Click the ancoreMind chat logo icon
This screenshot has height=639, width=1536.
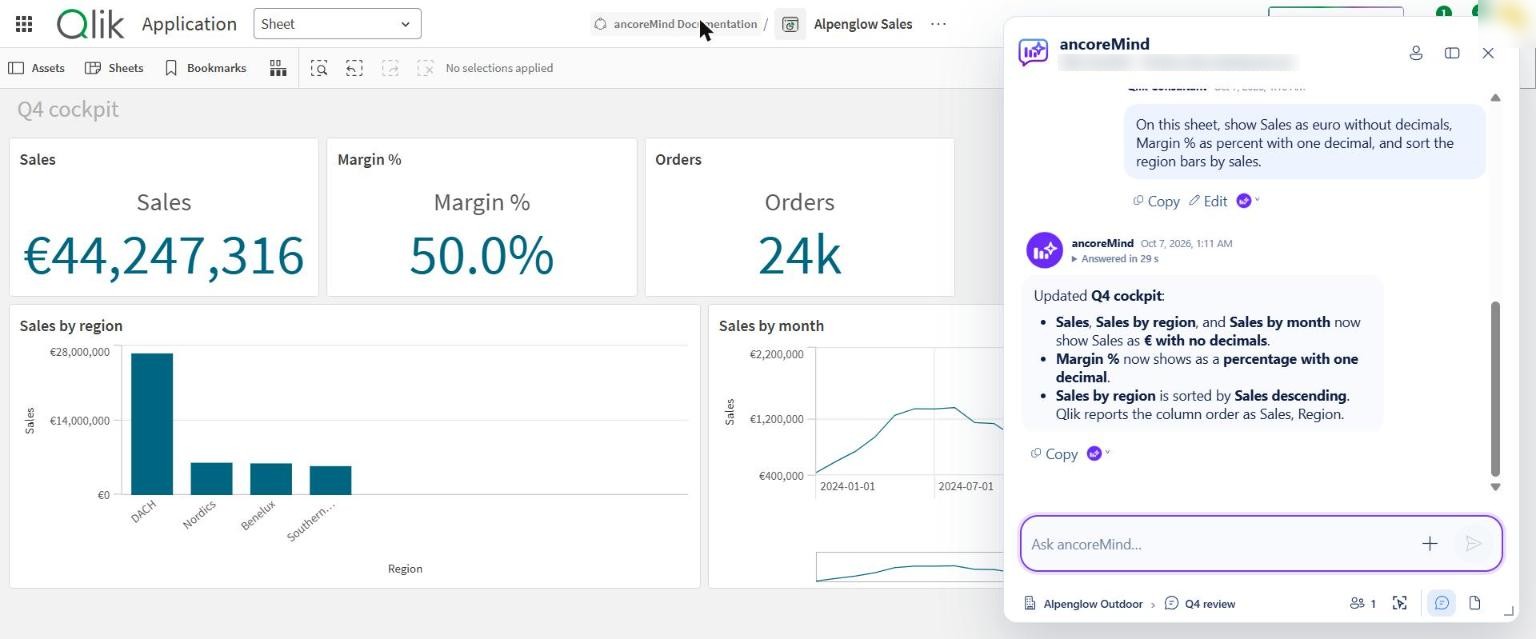1033,52
